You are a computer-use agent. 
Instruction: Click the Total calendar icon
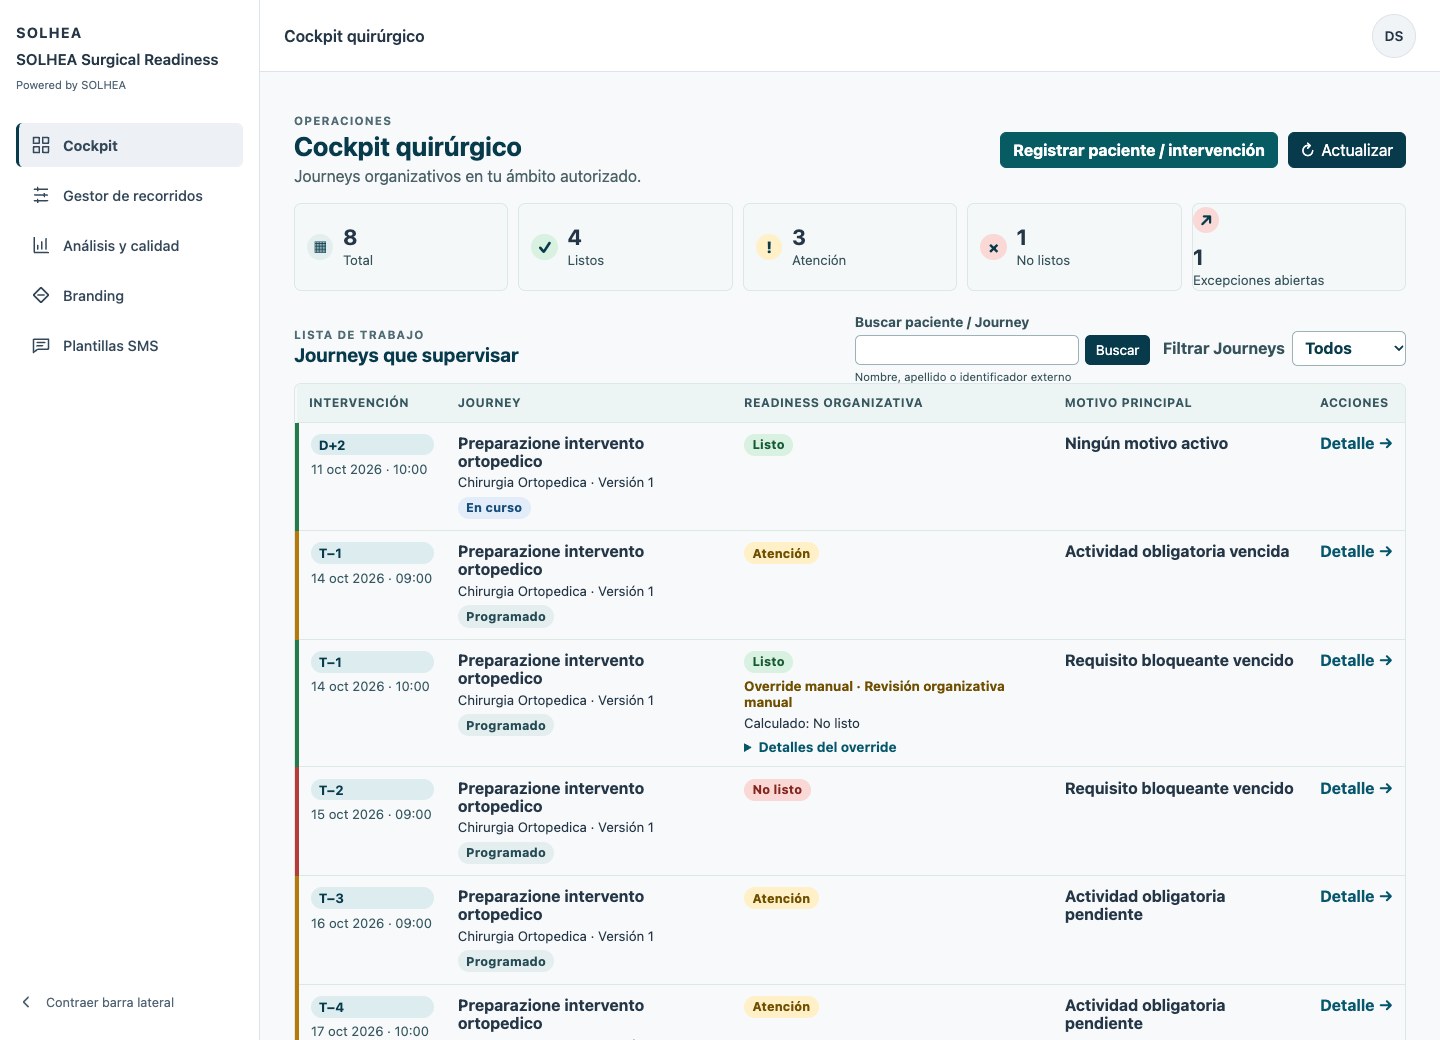pos(320,247)
